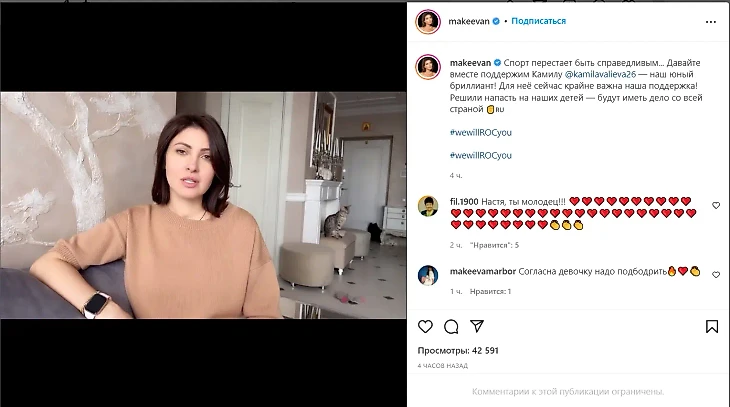Share post via paper plane icon

477,326
